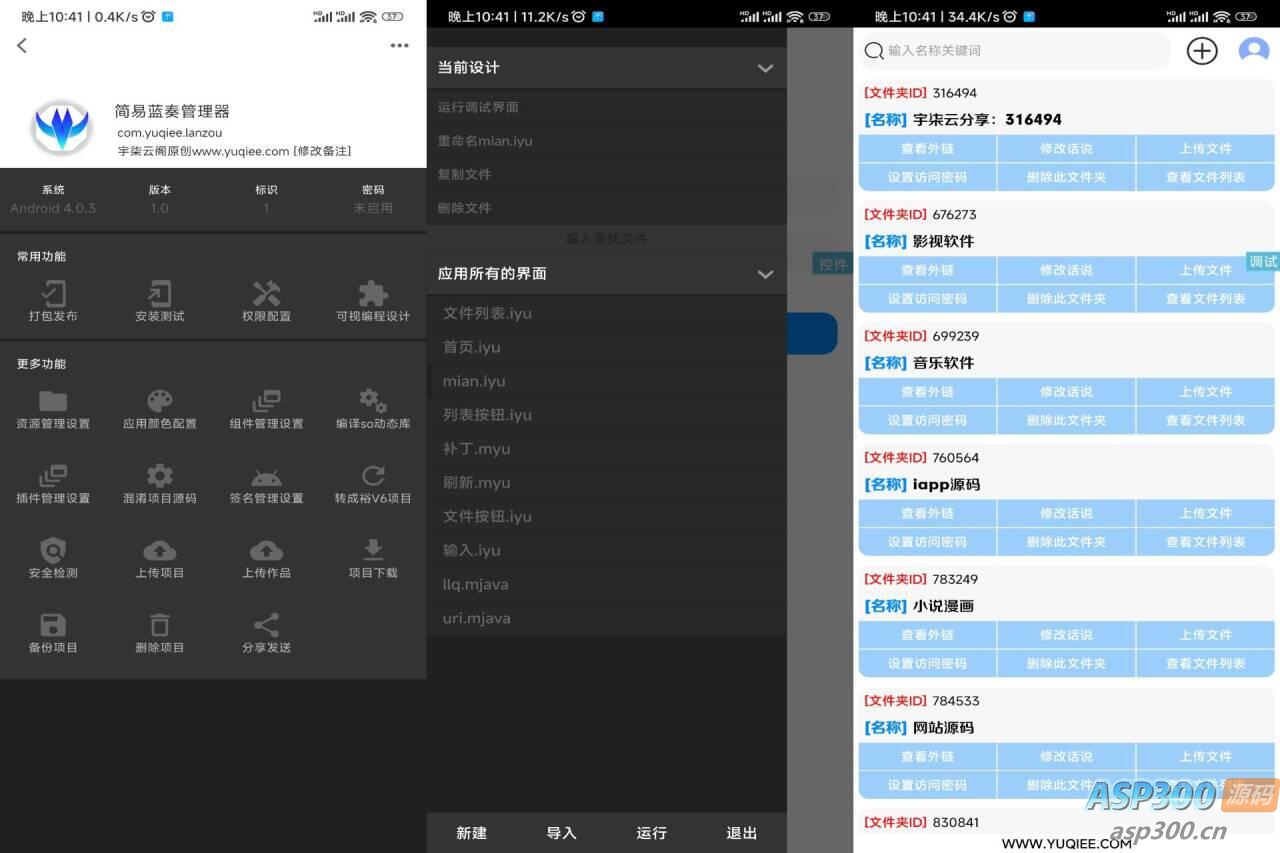This screenshot has width=1280, height=853.
Task: Tap 设置访问密码 for iapp源码 folder
Action: pyautogui.click(x=927, y=542)
